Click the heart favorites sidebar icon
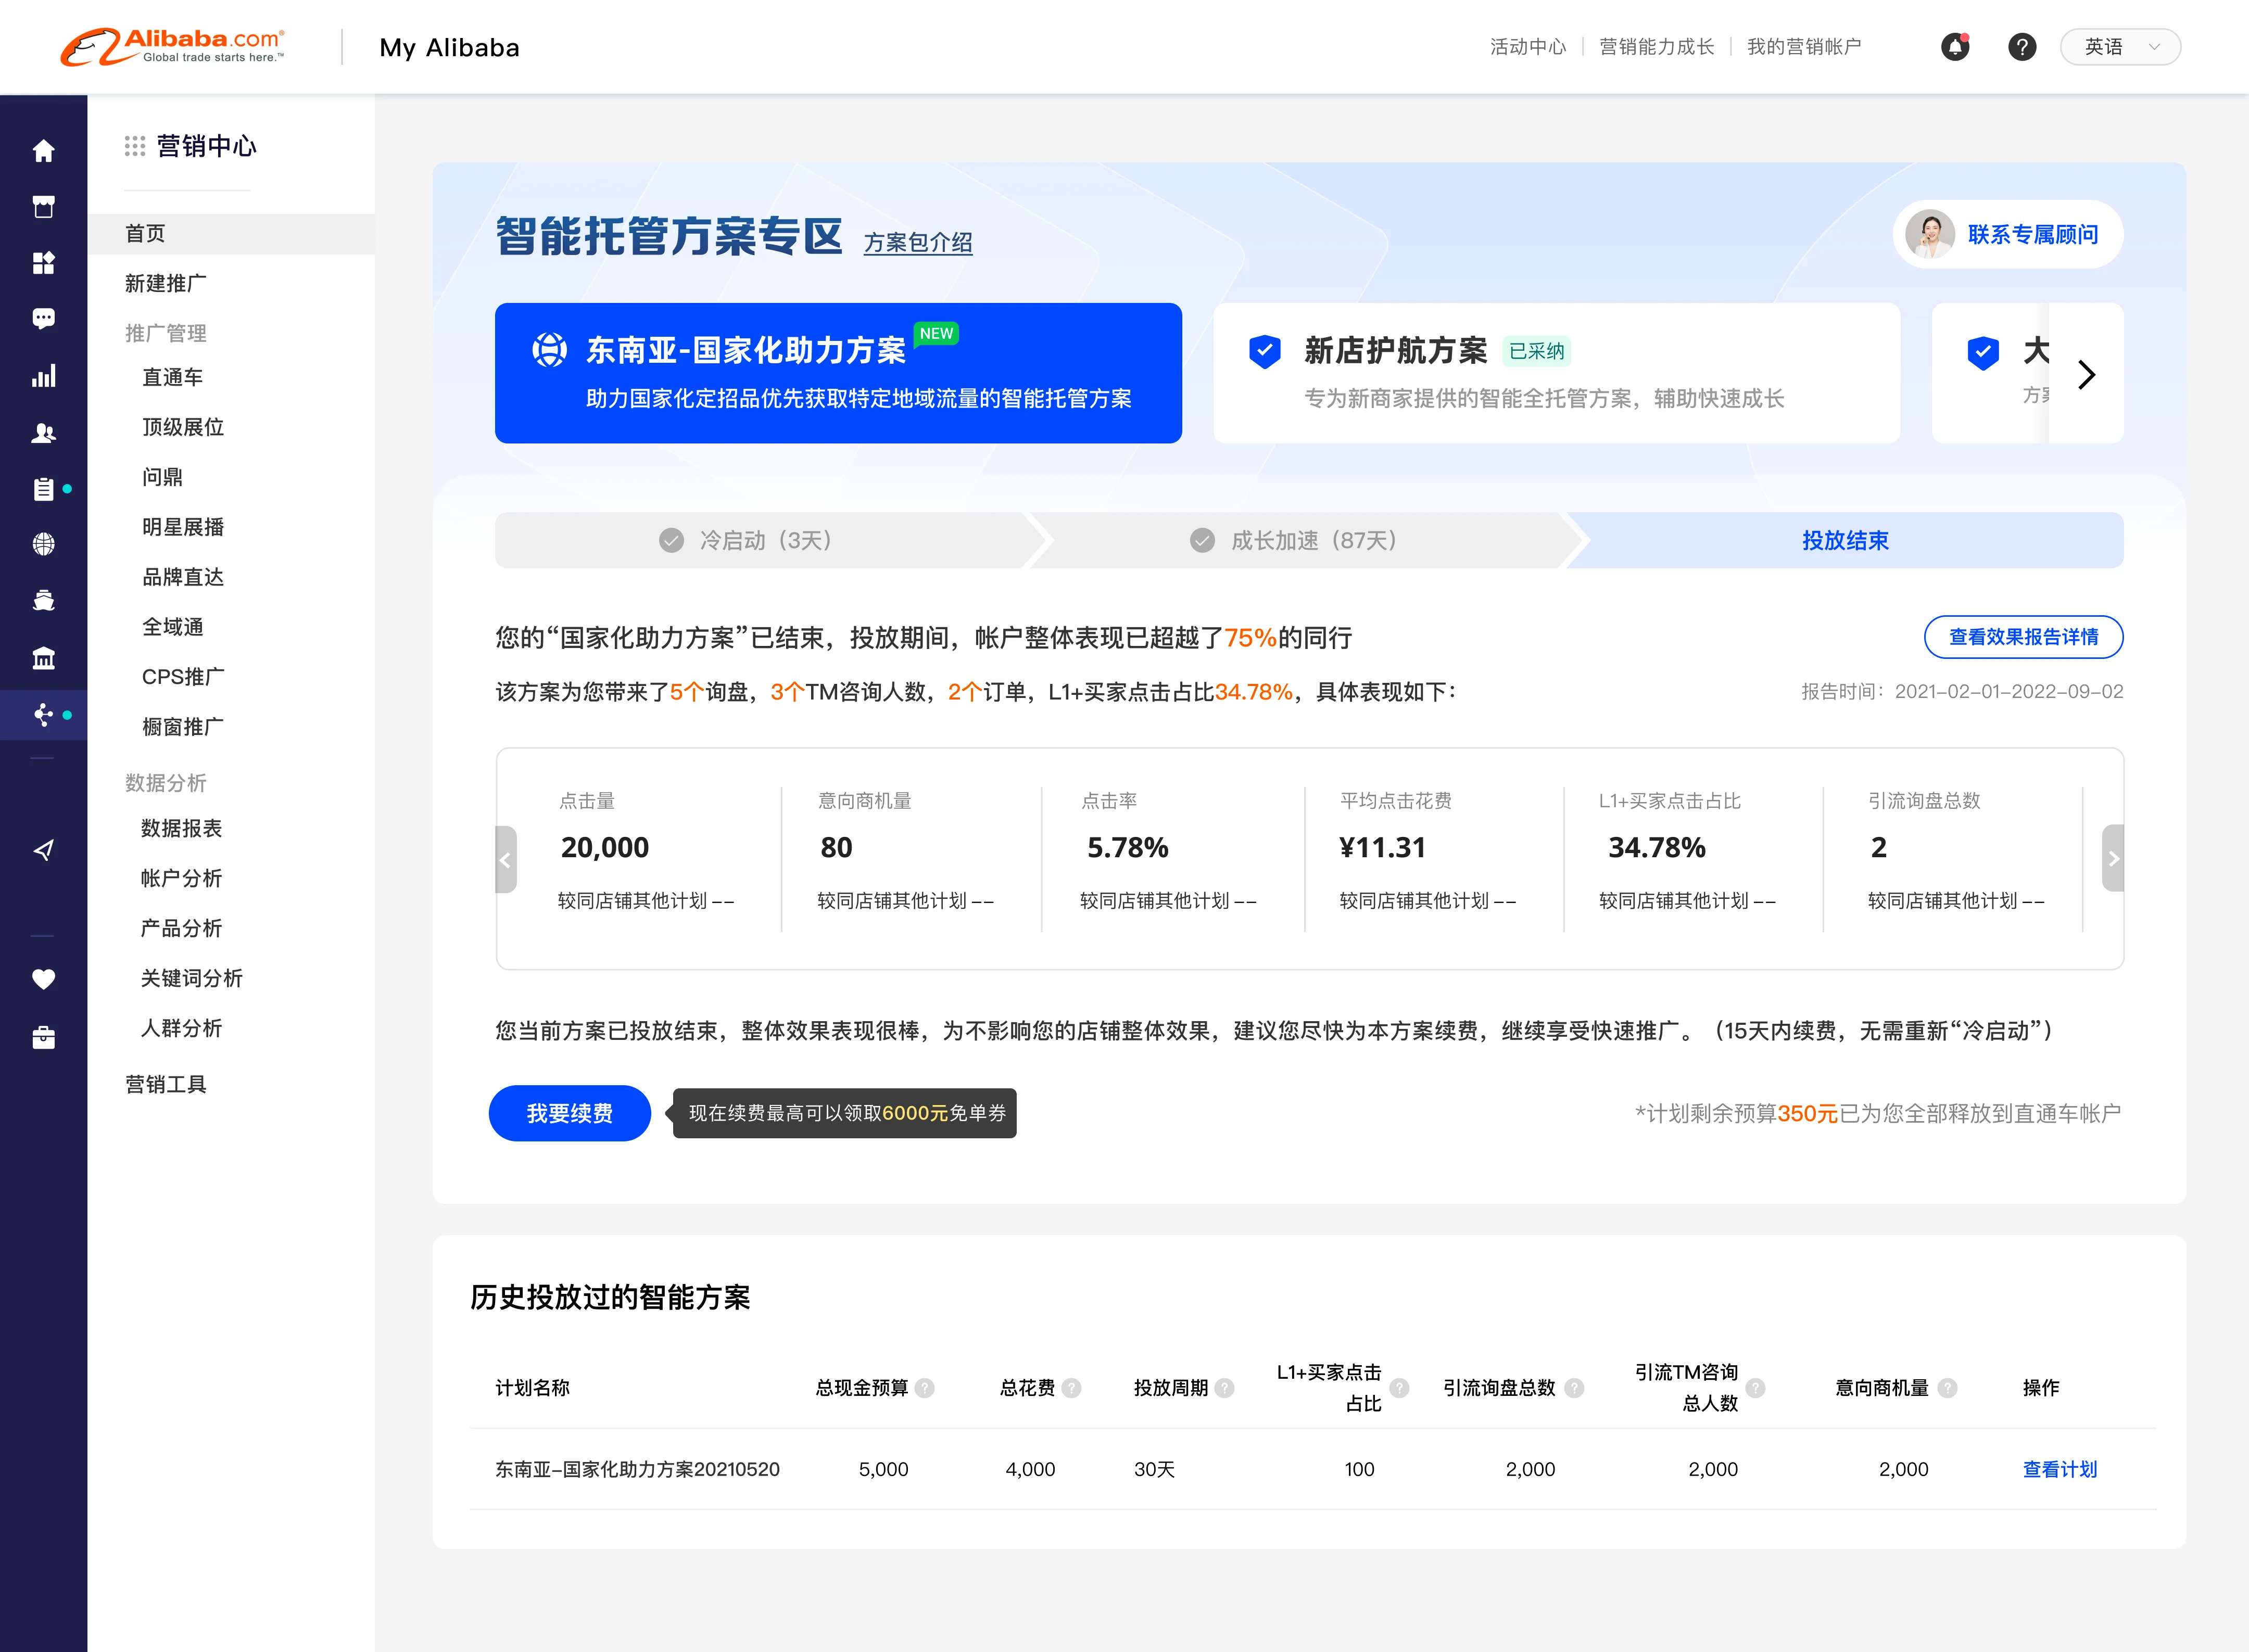 (x=43, y=979)
